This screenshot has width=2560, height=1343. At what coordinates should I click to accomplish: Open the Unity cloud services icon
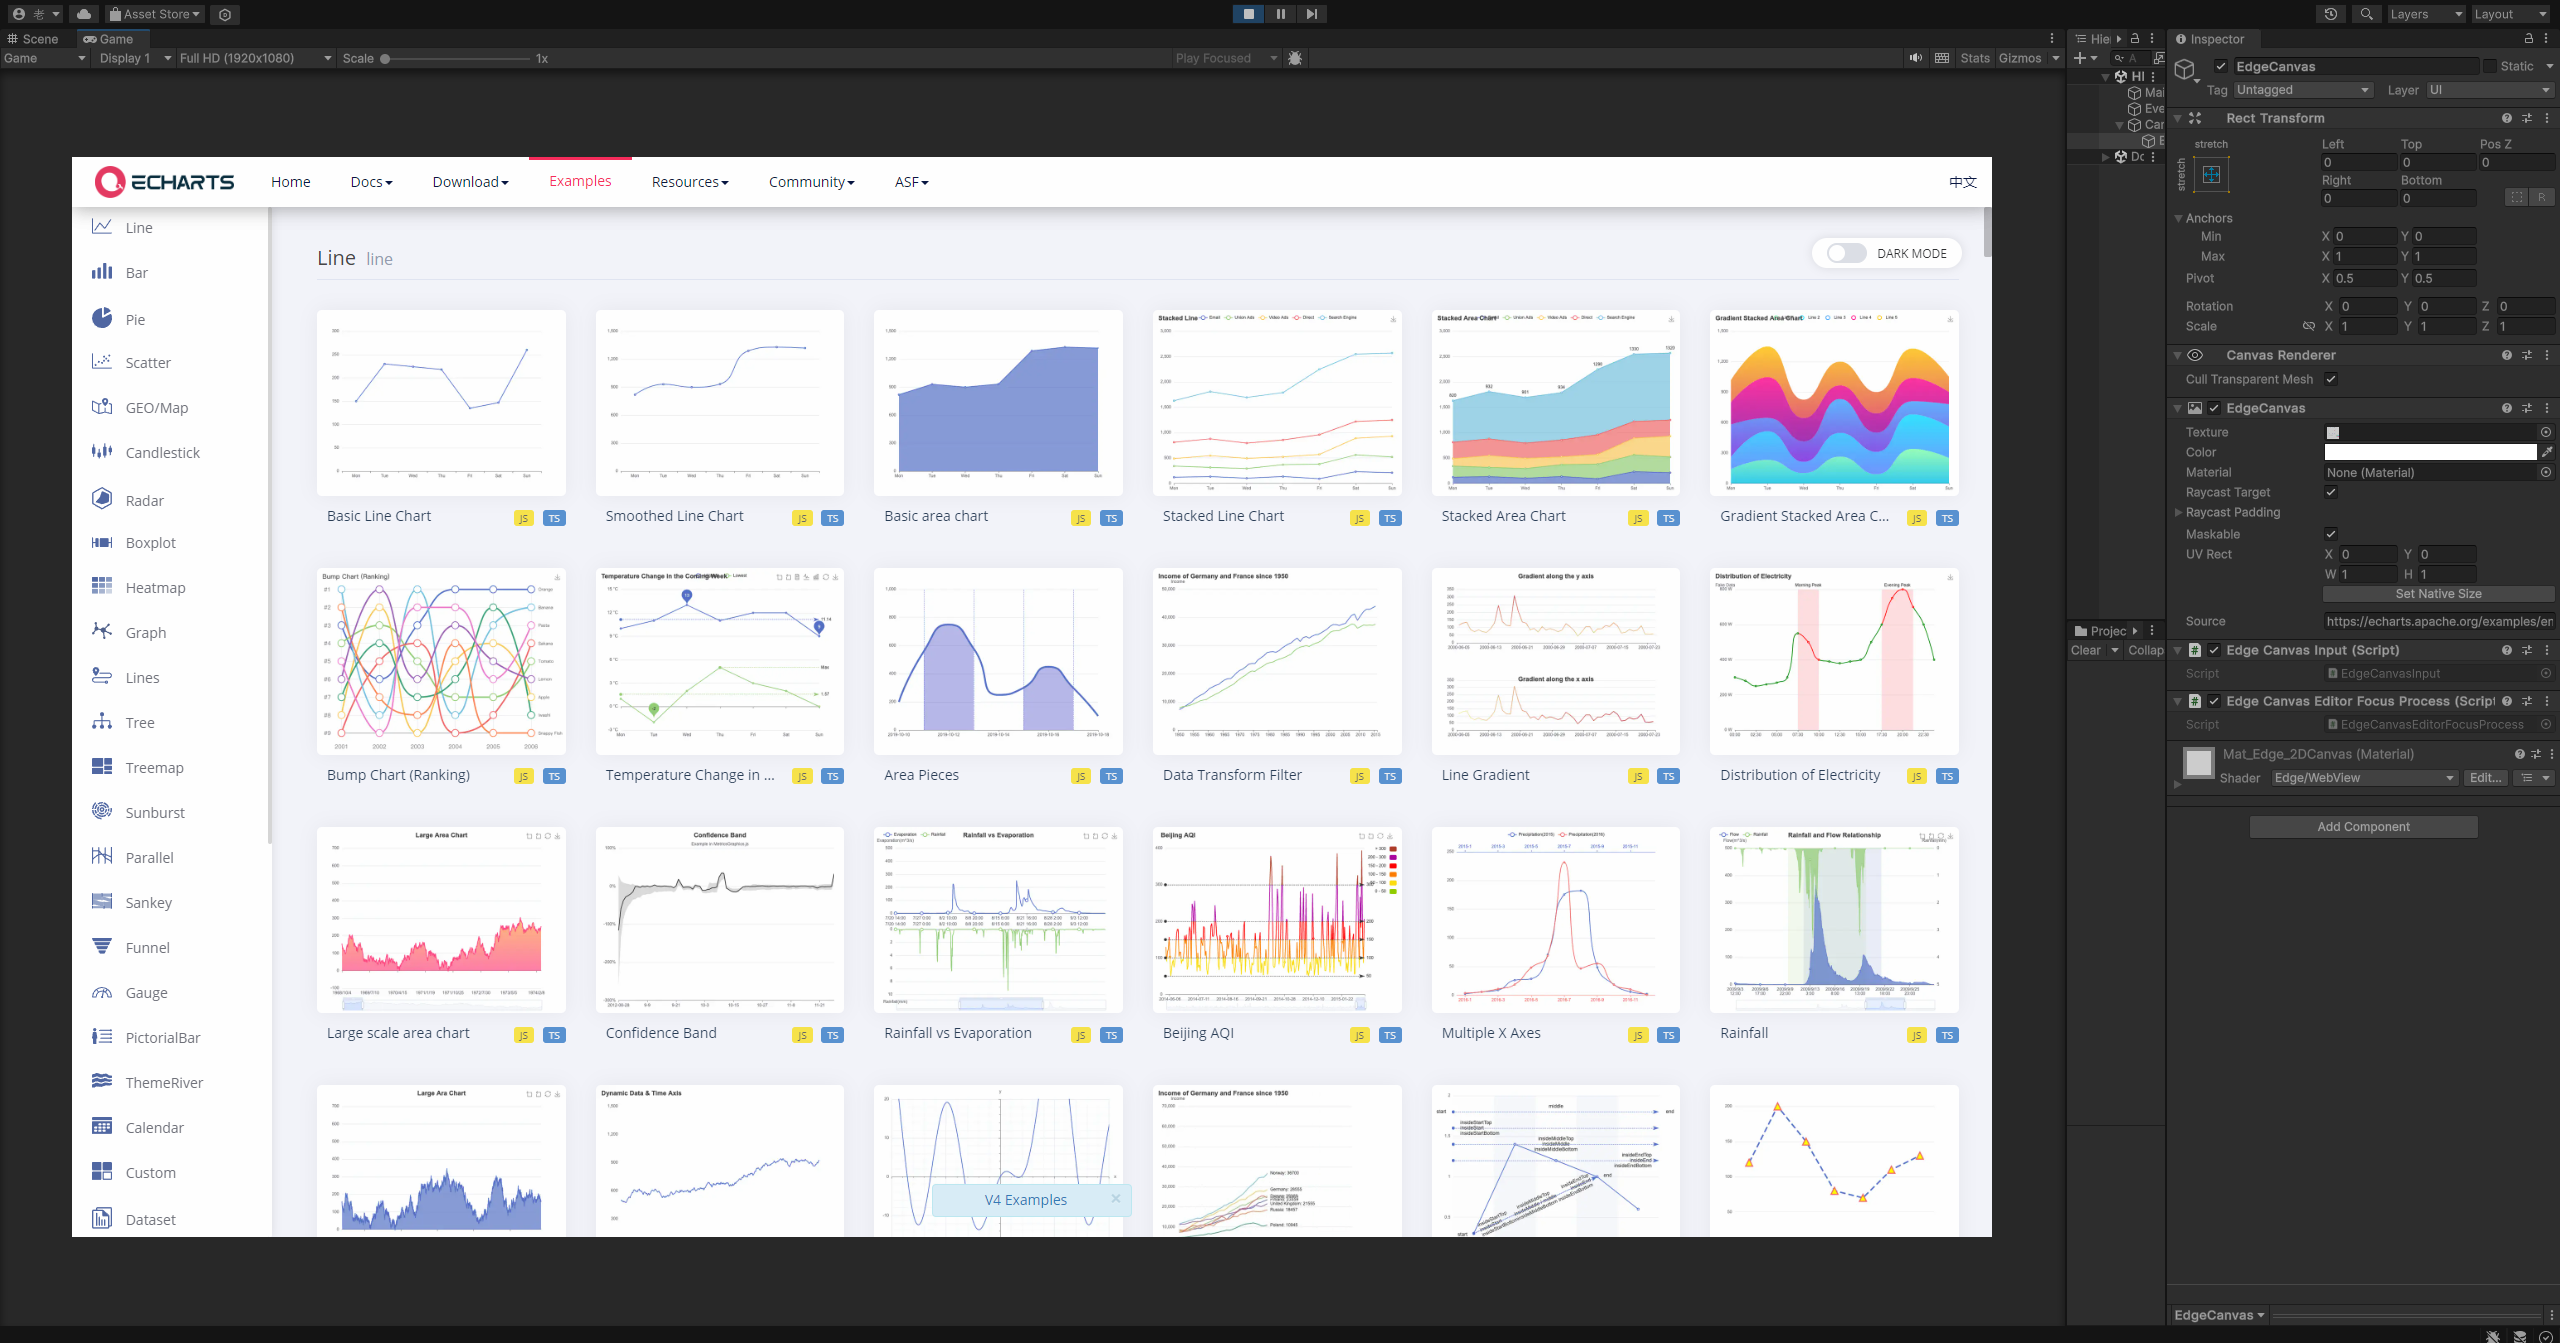[84, 14]
